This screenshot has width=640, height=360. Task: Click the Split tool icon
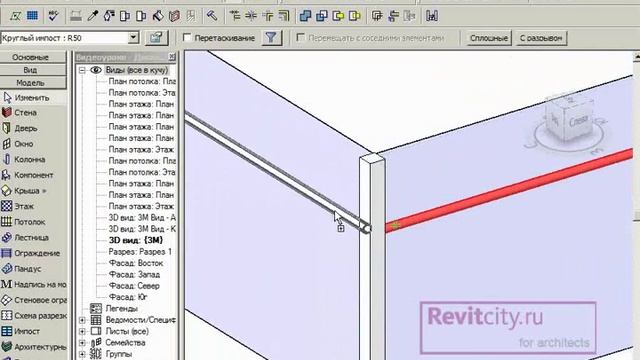click(x=251, y=16)
